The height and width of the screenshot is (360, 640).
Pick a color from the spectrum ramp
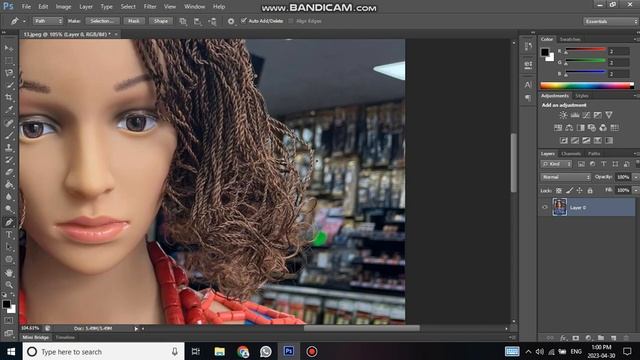[x=587, y=86]
